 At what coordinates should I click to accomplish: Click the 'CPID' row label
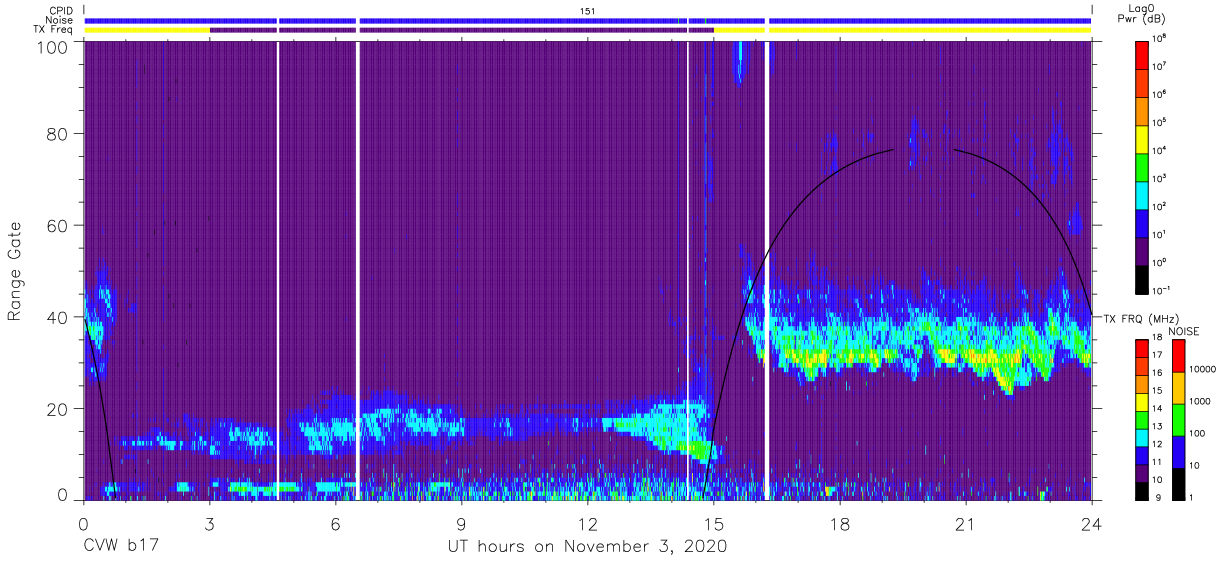click(x=61, y=10)
